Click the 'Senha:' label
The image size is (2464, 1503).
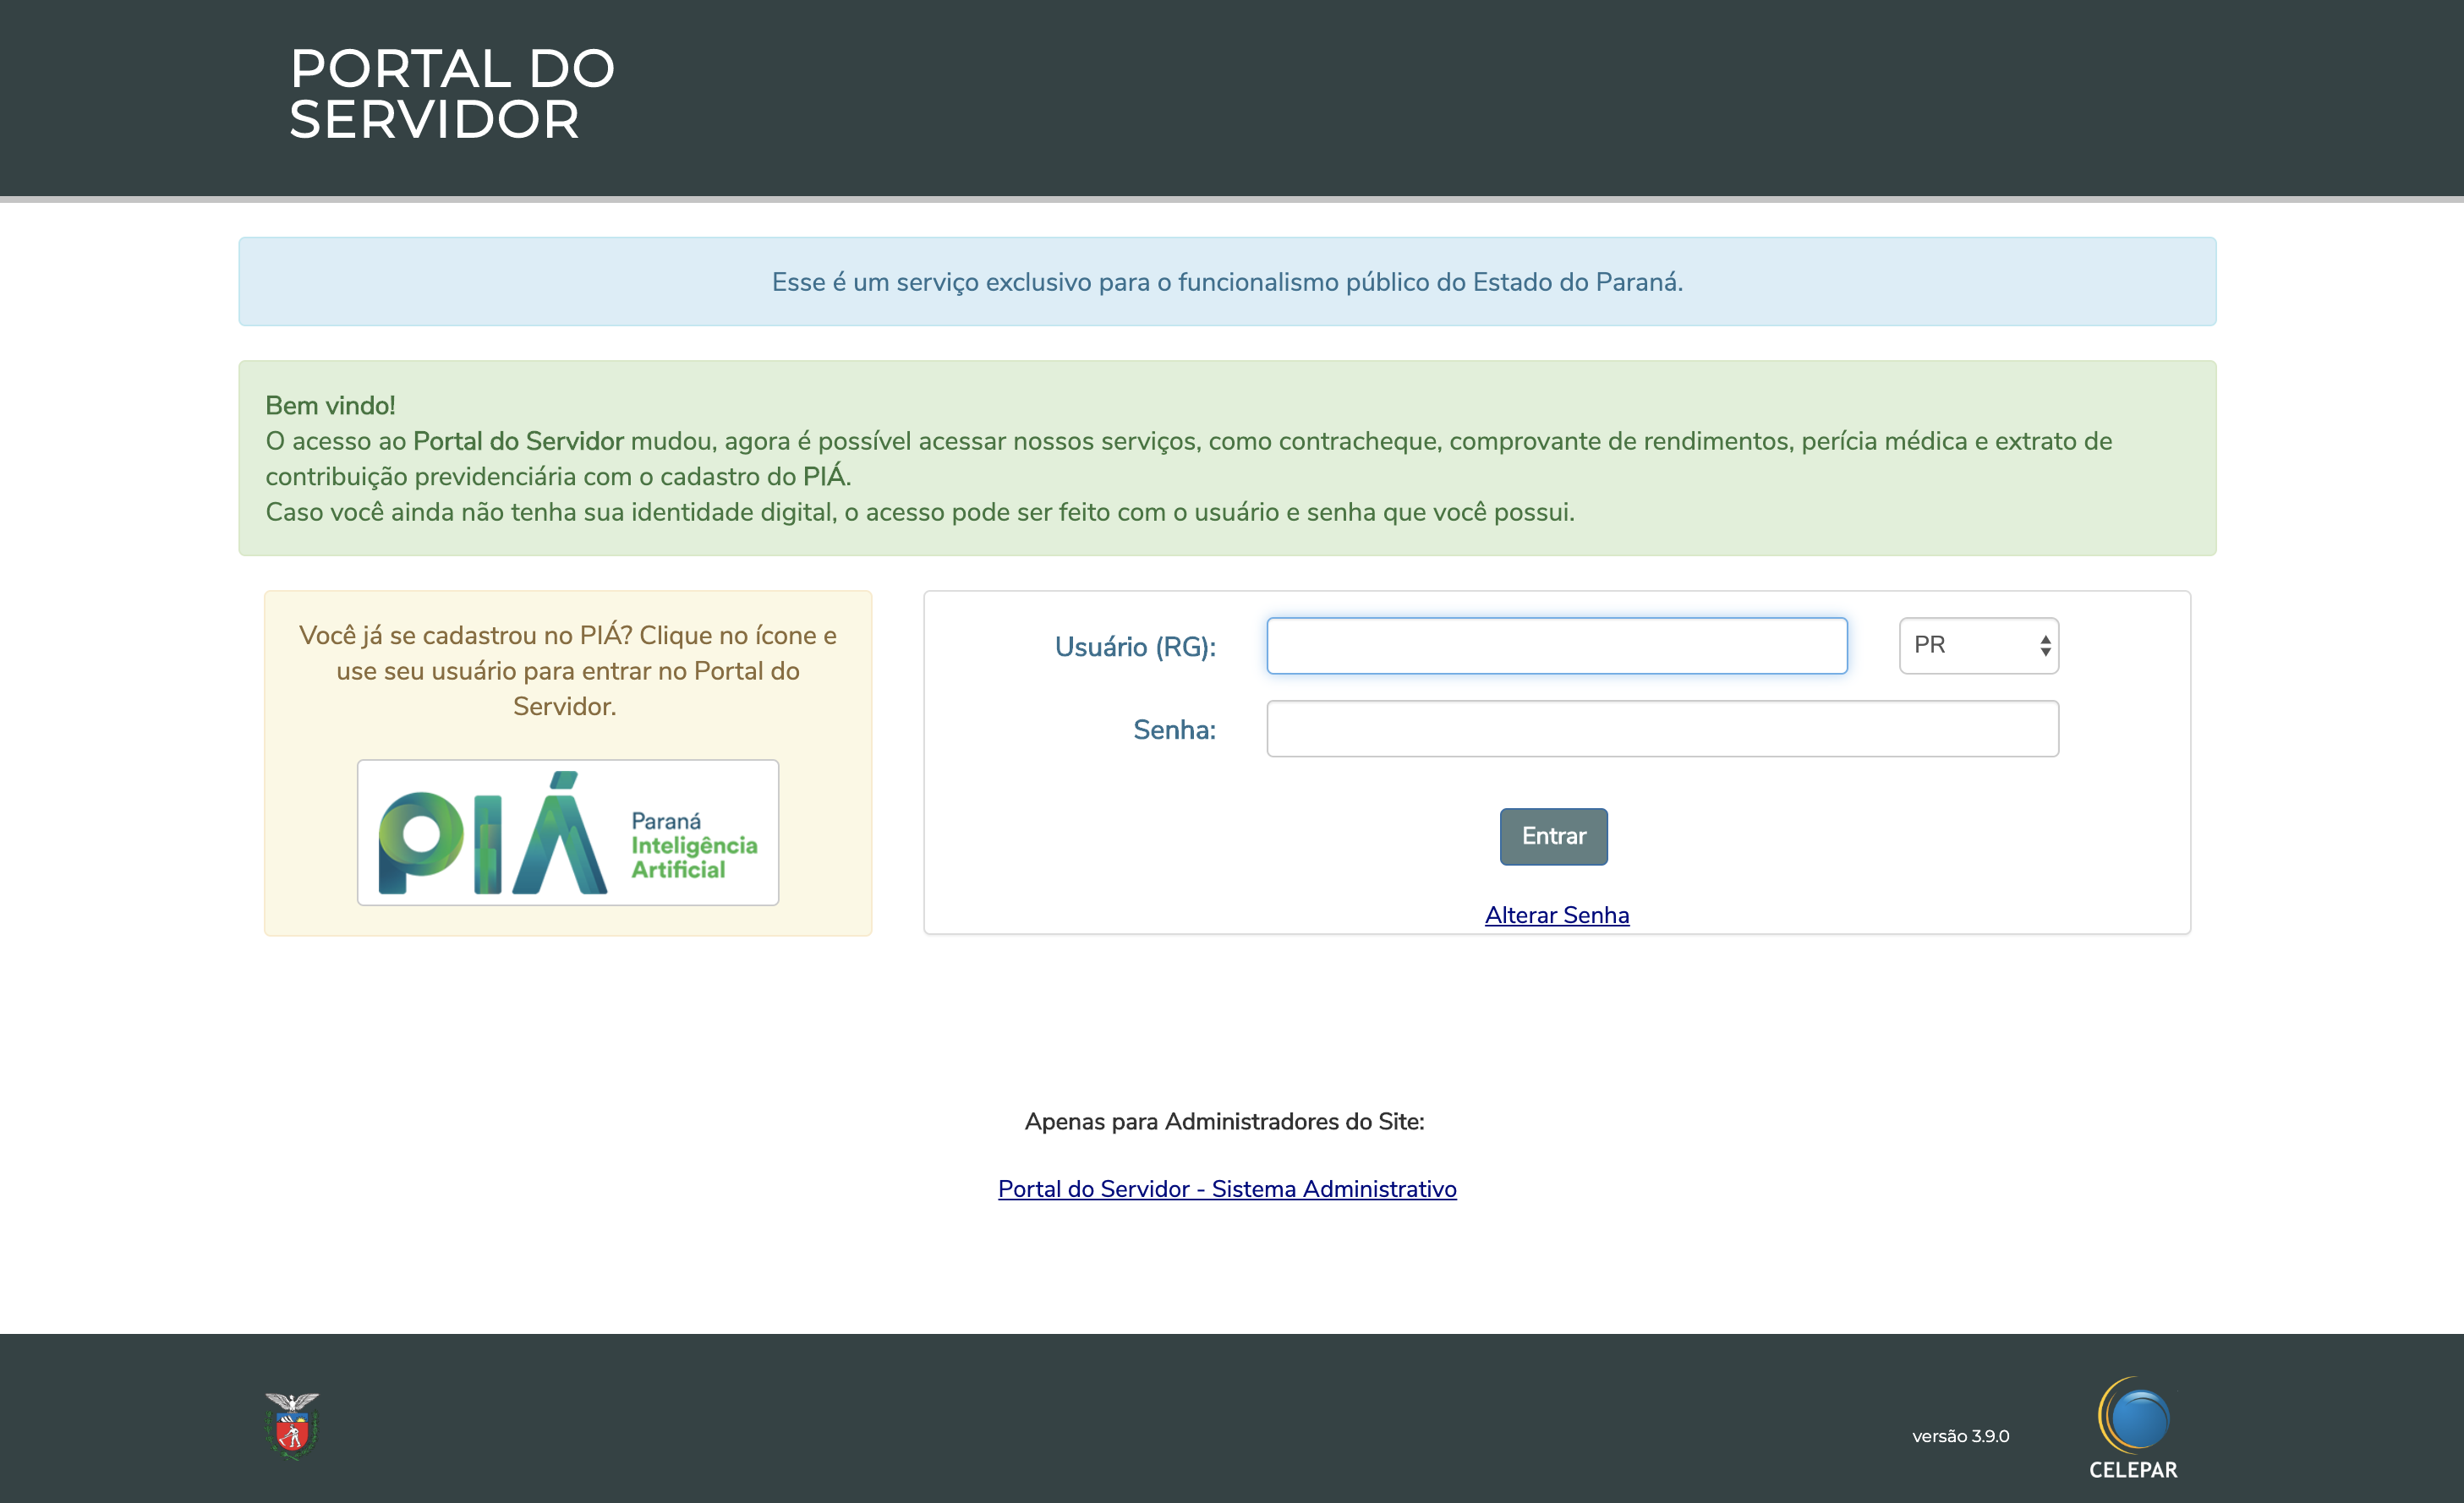pyautogui.click(x=1174, y=730)
